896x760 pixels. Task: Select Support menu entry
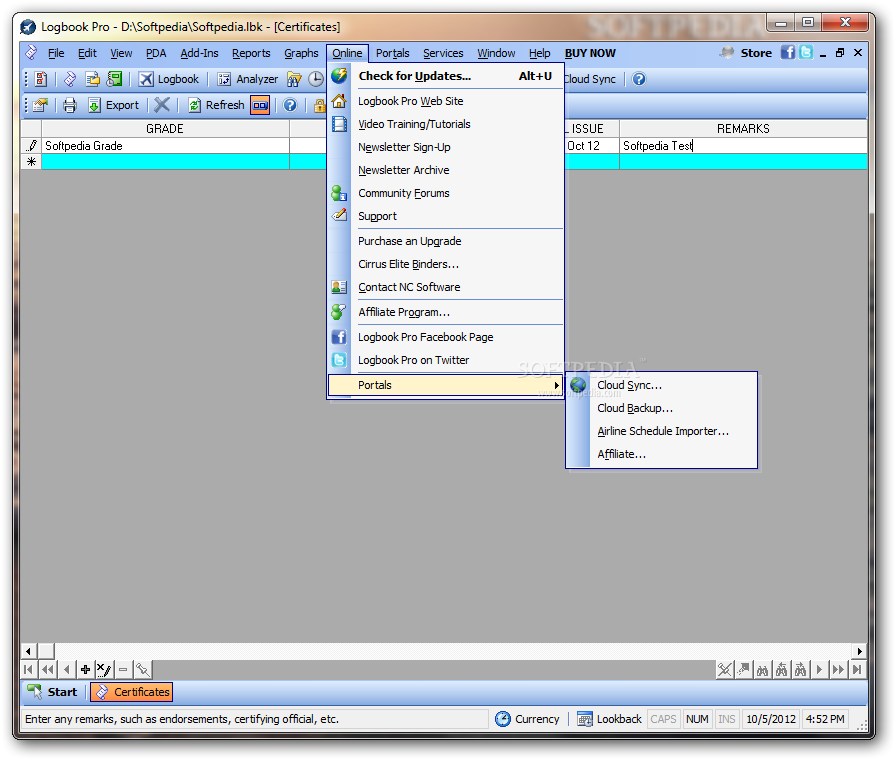pos(446,216)
